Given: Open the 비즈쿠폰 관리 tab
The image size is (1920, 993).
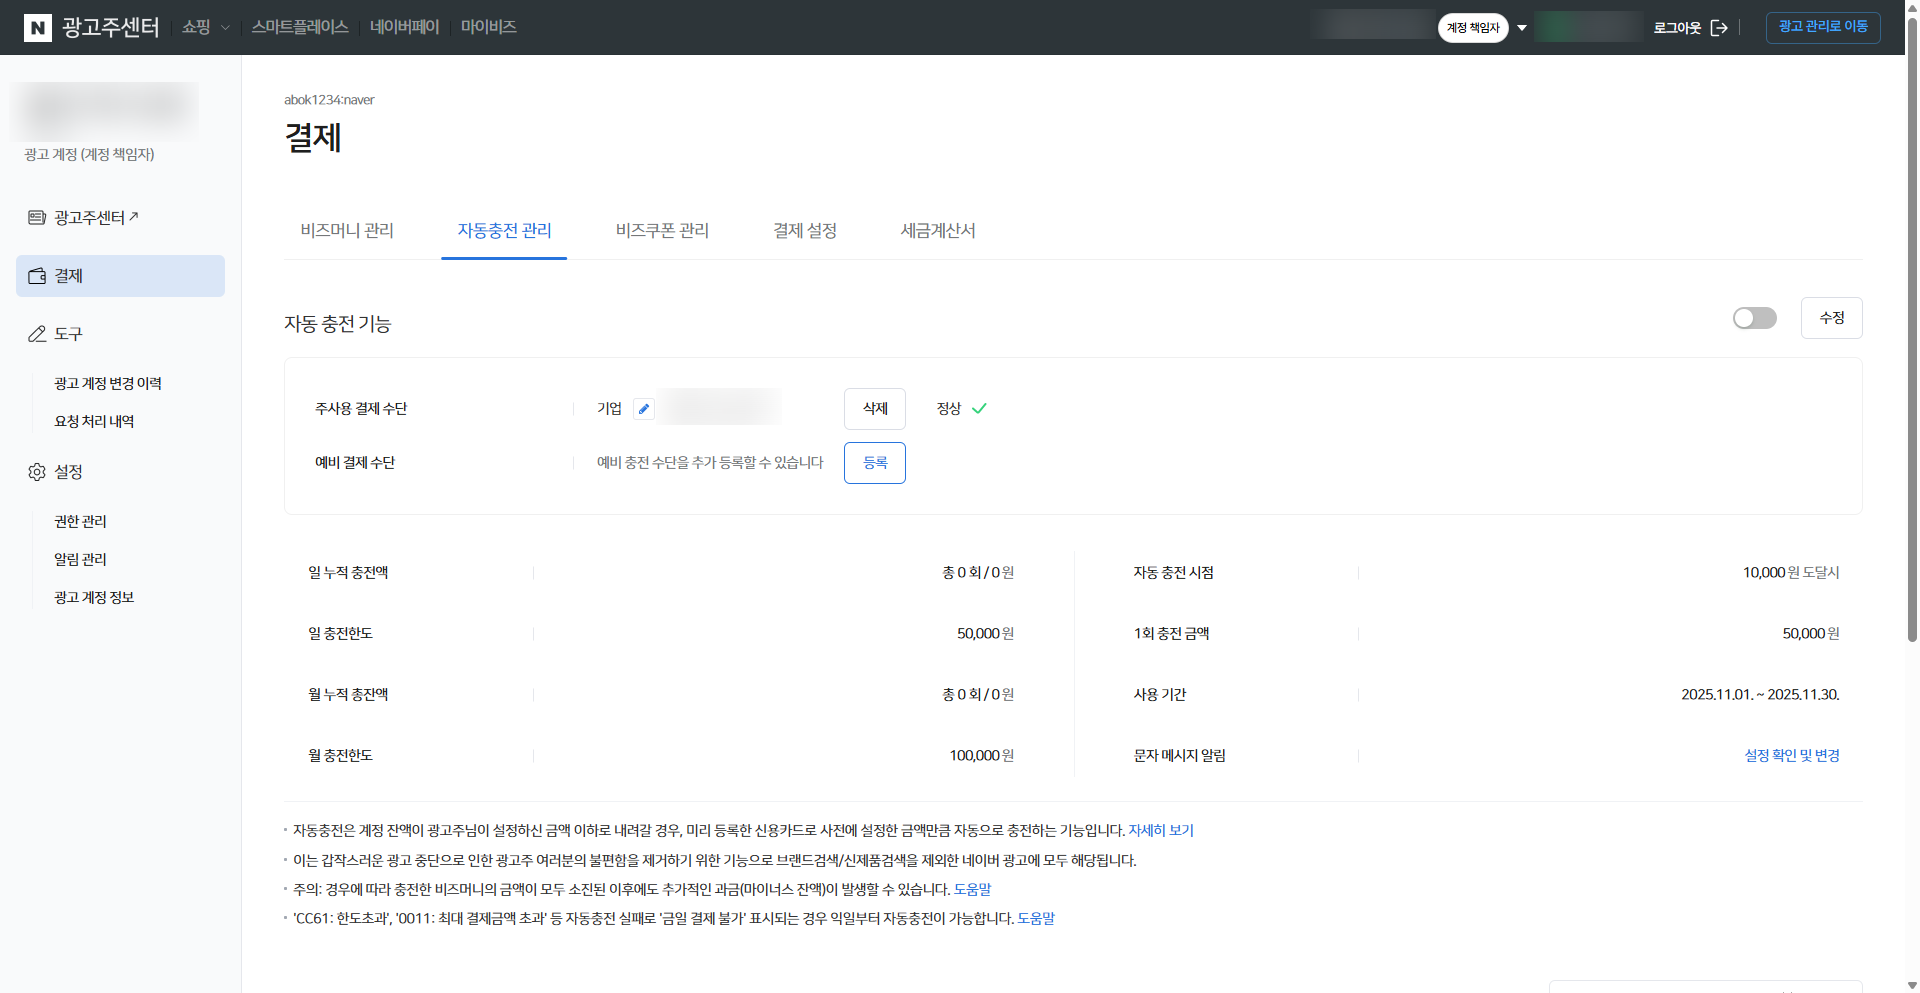Looking at the screenshot, I should (x=662, y=231).
